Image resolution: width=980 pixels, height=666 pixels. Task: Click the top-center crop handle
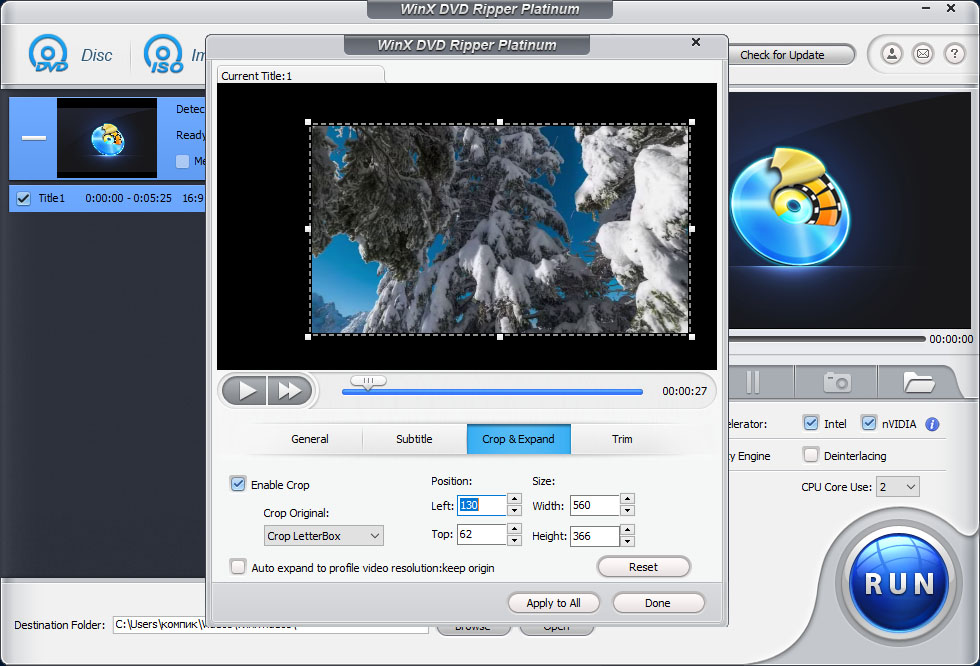click(499, 122)
